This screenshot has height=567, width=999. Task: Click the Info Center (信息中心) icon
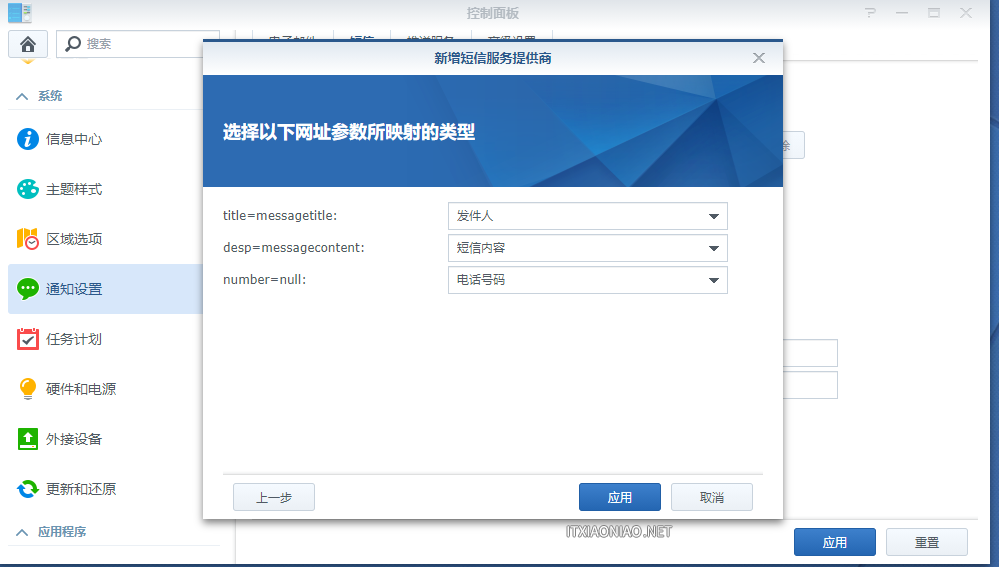pyautogui.click(x=28, y=139)
